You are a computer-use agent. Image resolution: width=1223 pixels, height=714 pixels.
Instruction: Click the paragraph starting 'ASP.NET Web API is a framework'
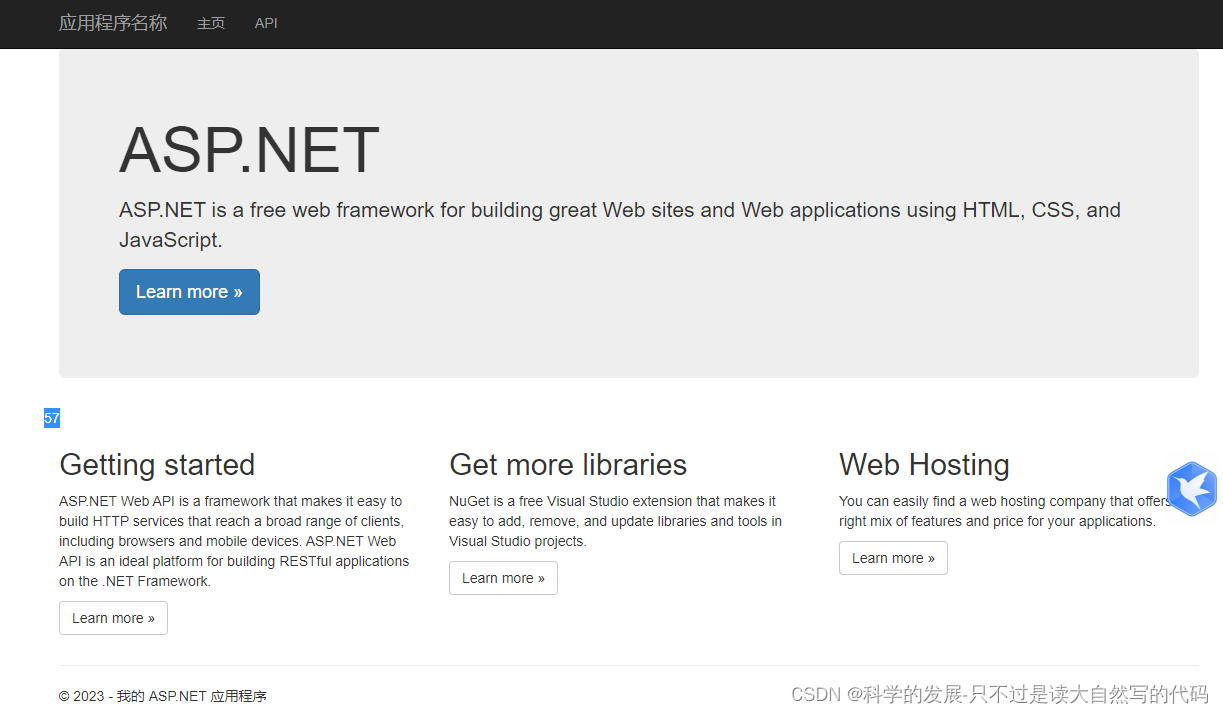point(234,541)
